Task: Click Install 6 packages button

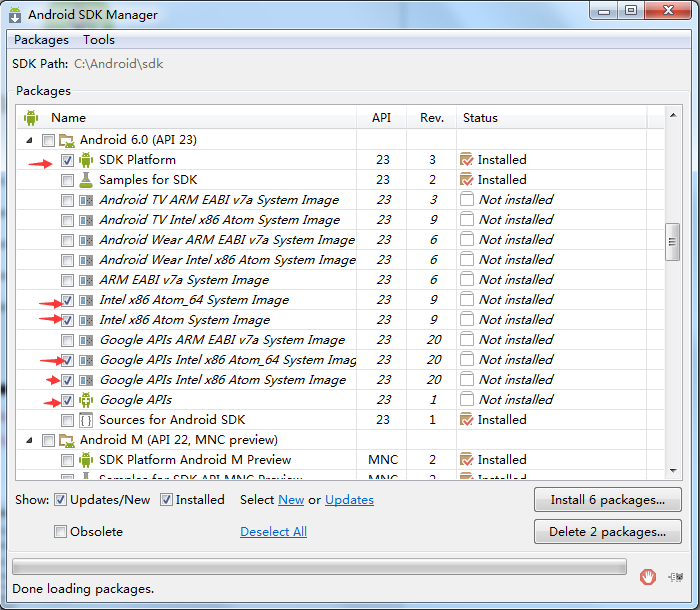Action: point(608,500)
